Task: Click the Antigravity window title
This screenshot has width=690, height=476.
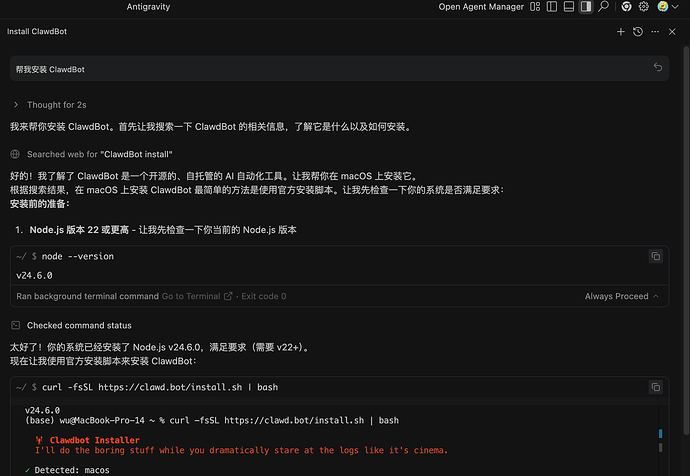Action: 148,7
